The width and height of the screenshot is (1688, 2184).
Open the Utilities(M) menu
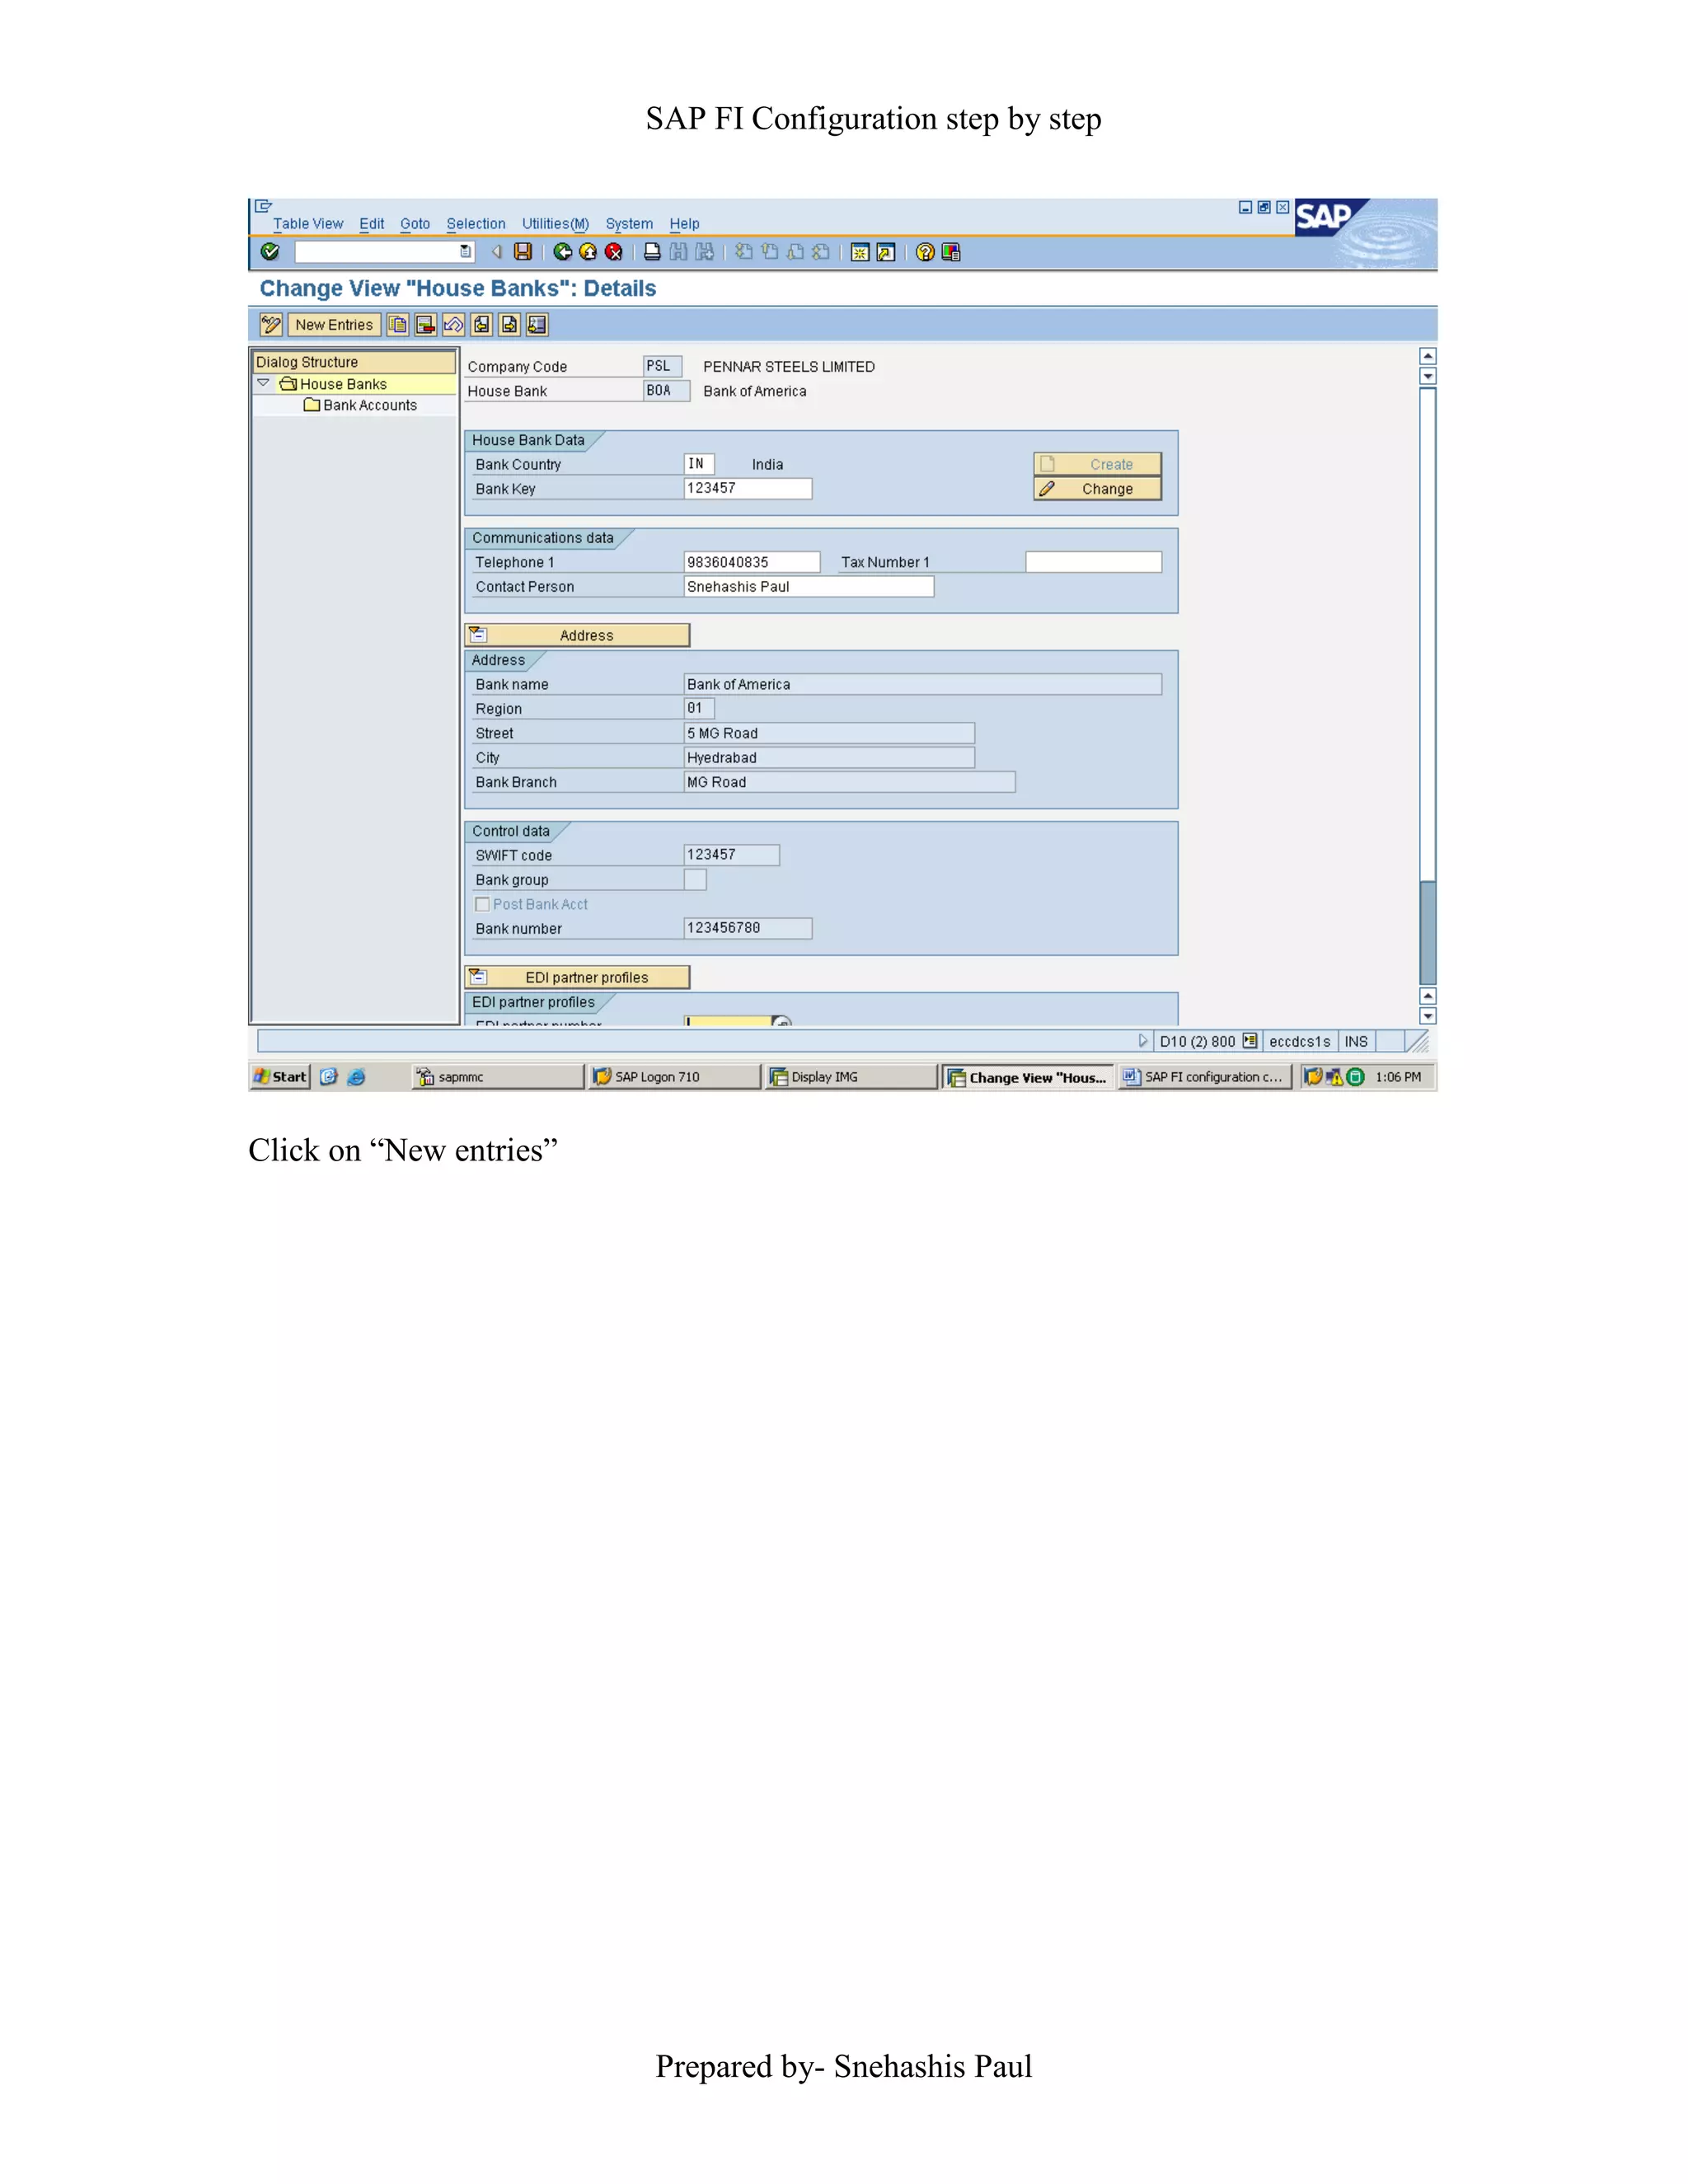pos(555,224)
